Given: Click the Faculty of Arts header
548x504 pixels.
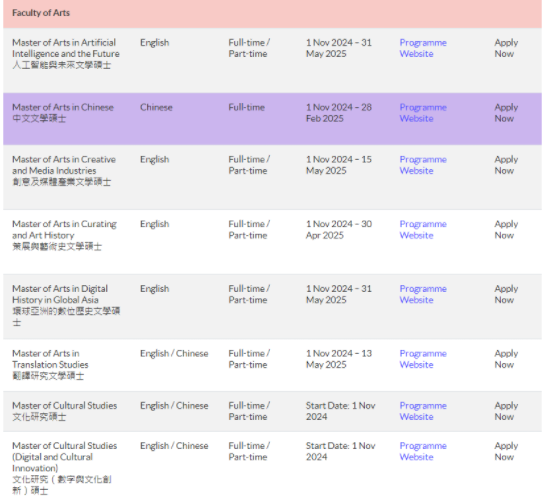Looking at the screenshot, I should click(x=41, y=13).
